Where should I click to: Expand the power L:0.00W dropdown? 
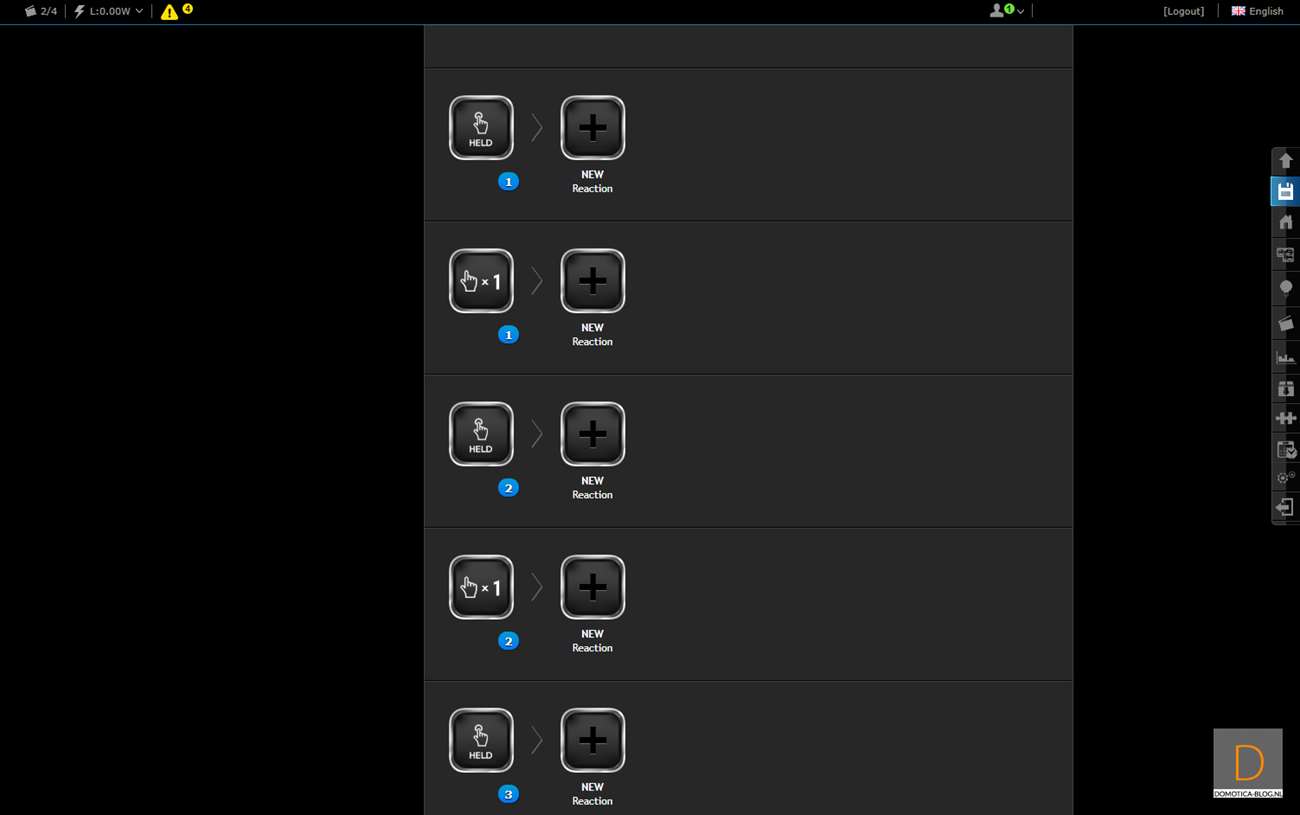point(108,11)
